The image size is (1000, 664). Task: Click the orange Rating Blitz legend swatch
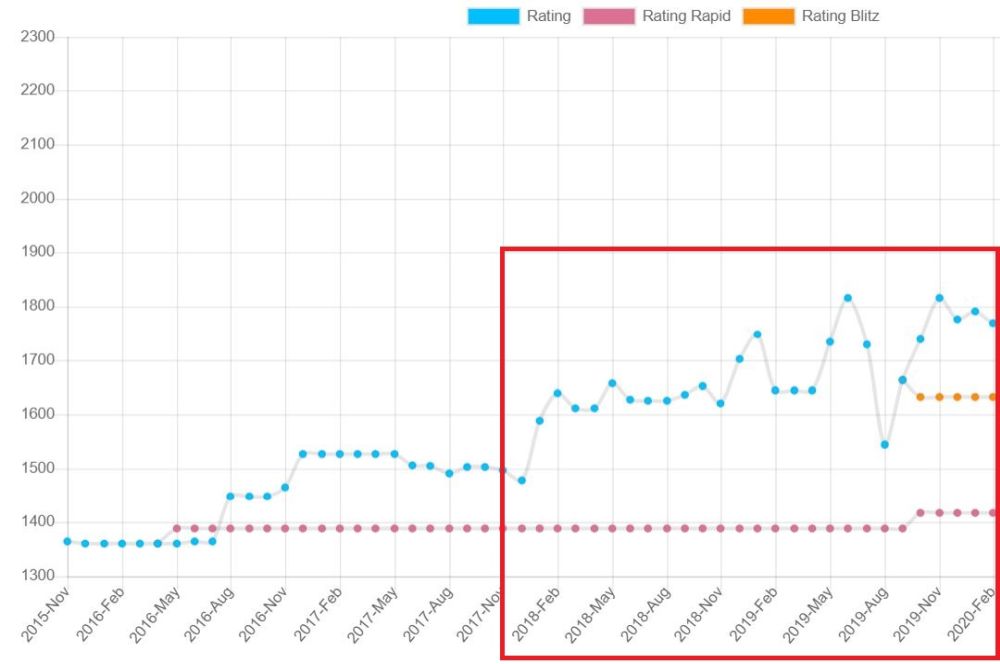(x=768, y=16)
